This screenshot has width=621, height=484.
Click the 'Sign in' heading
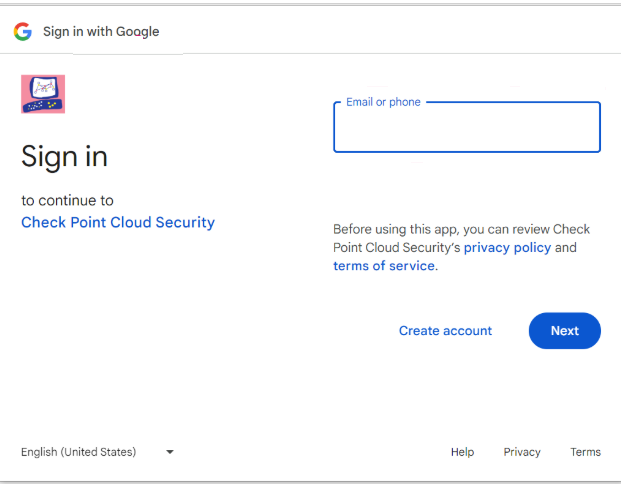tap(65, 156)
